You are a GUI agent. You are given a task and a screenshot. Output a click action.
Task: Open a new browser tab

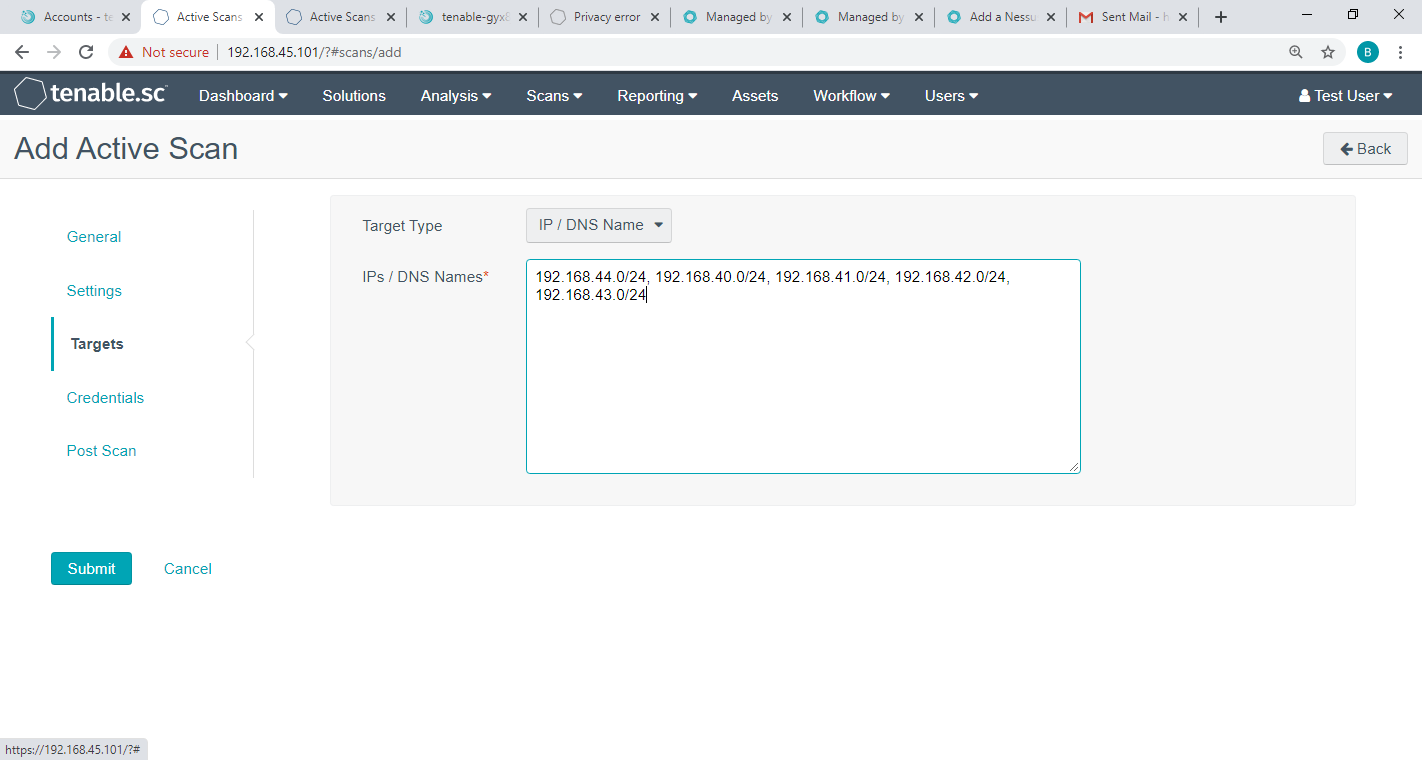(1220, 17)
